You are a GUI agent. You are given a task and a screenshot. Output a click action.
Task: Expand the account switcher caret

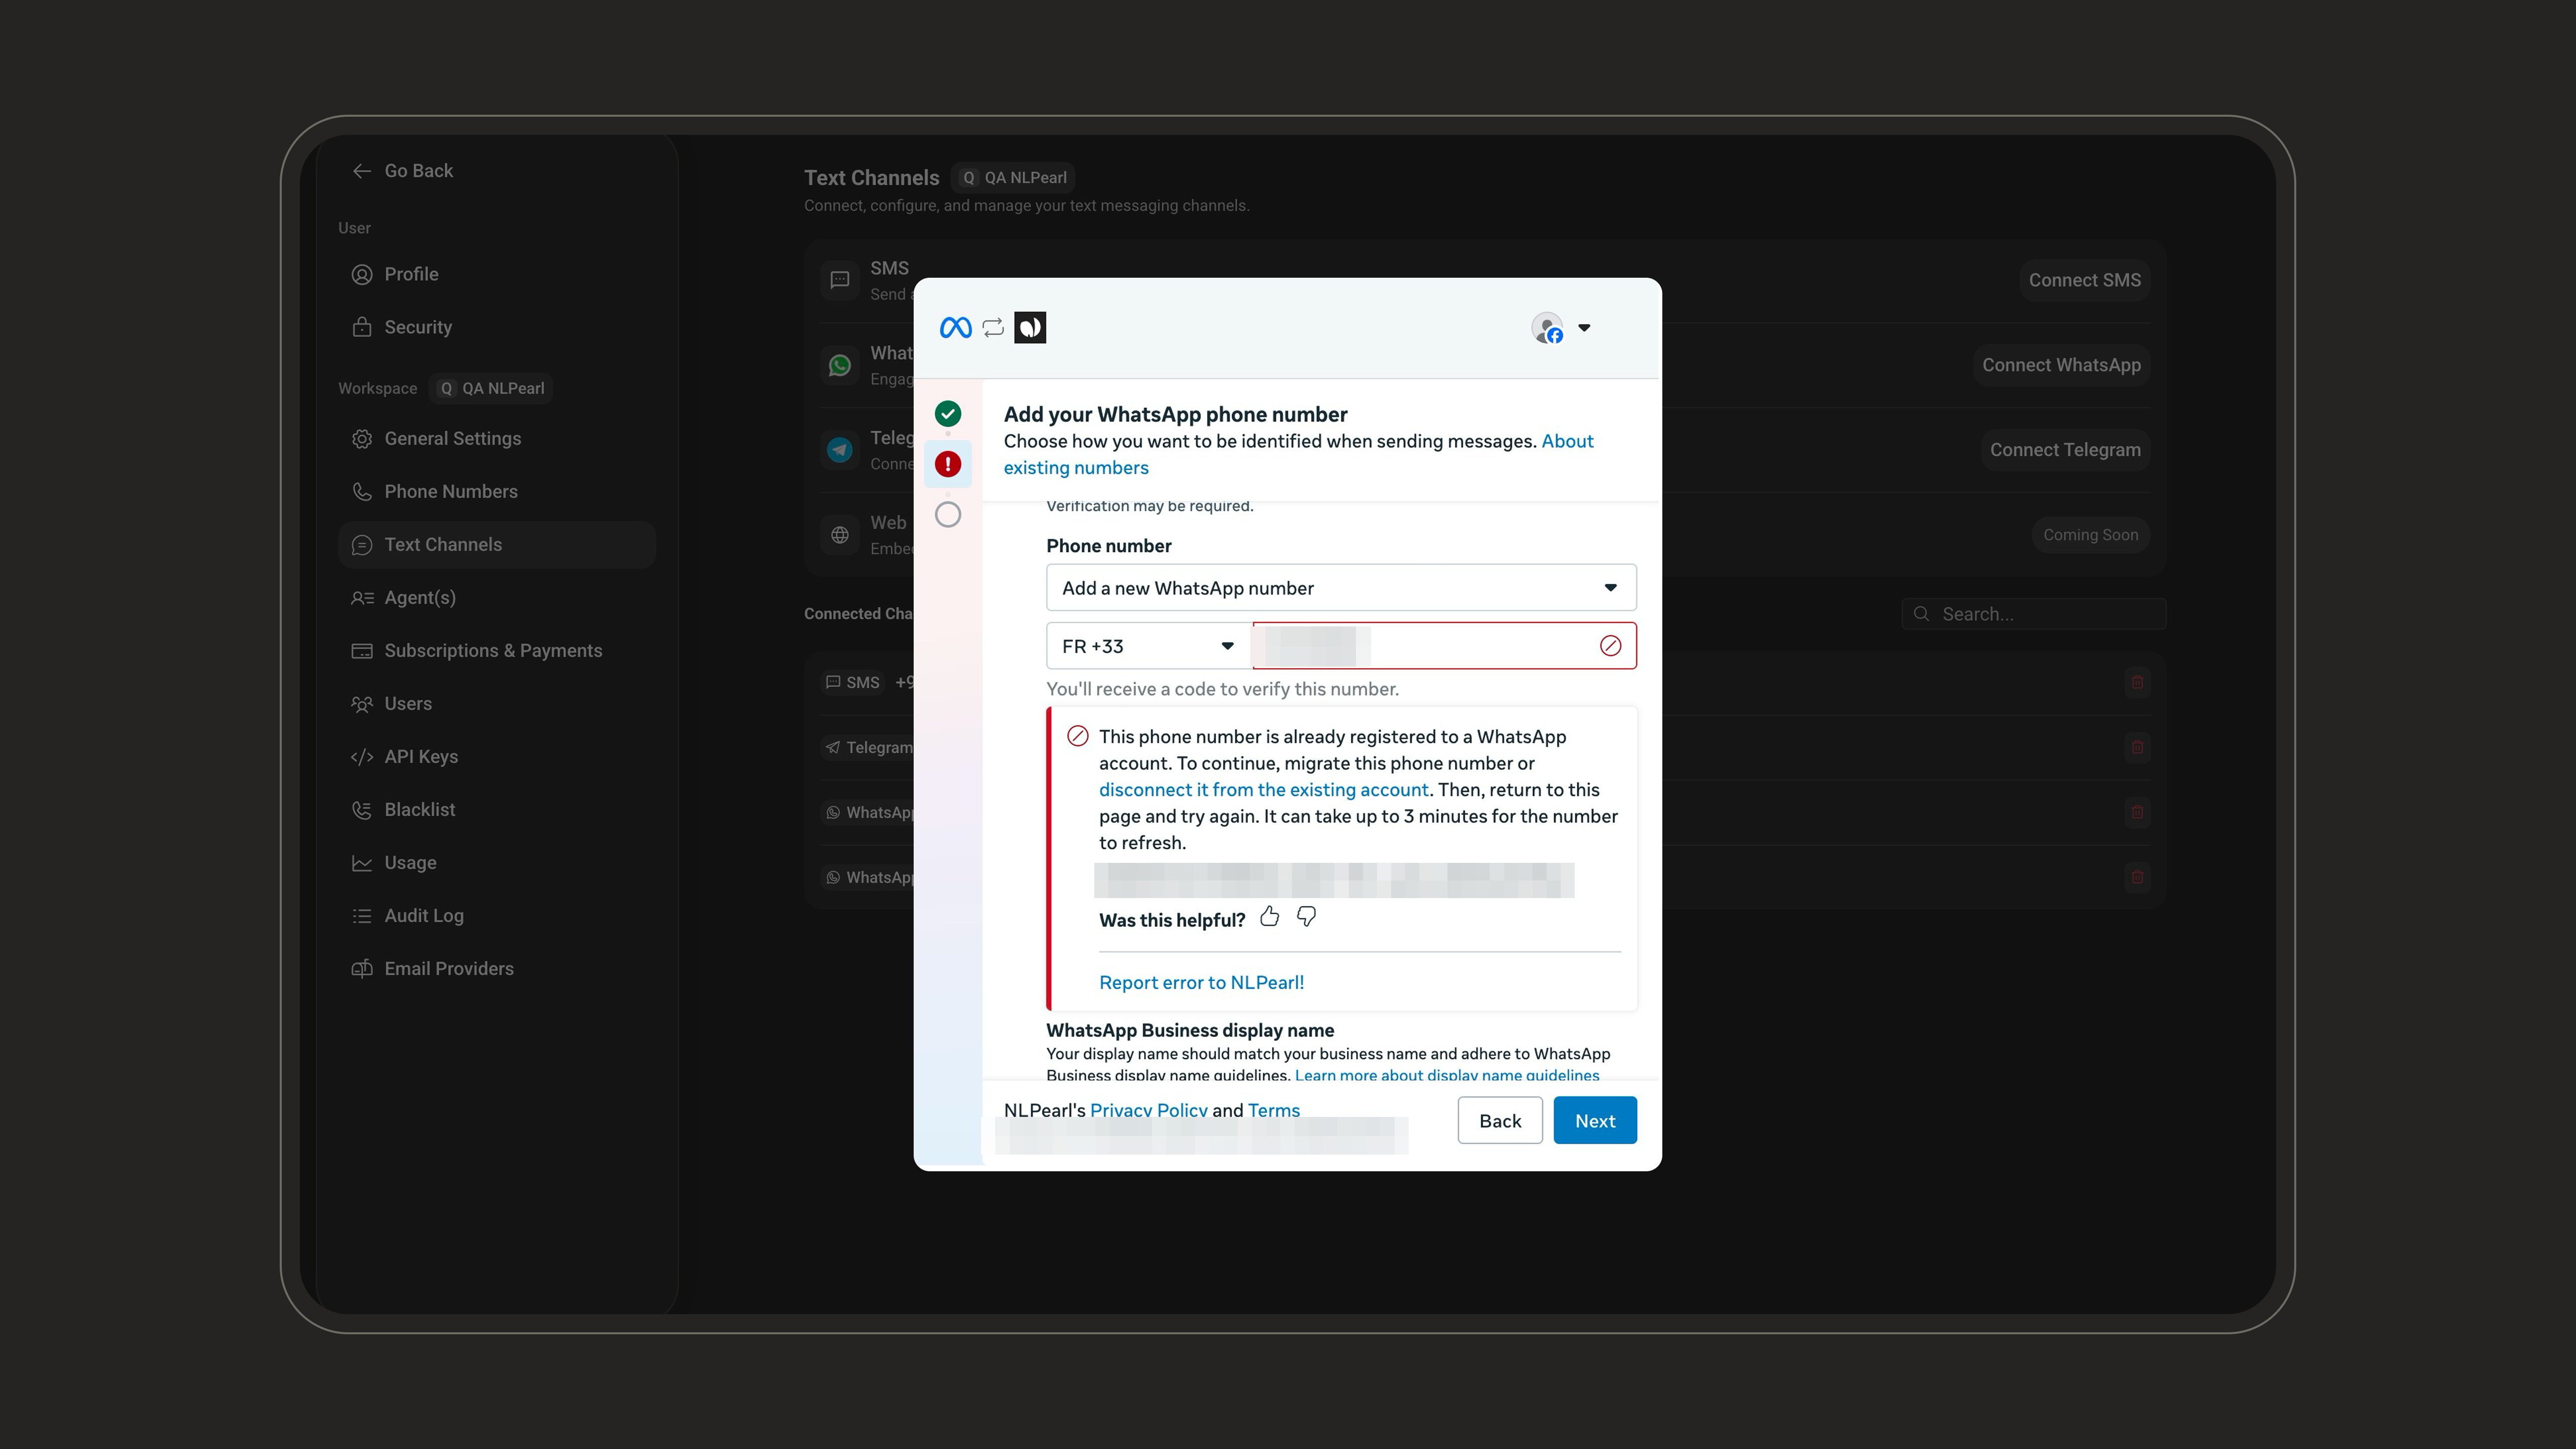click(x=1584, y=328)
